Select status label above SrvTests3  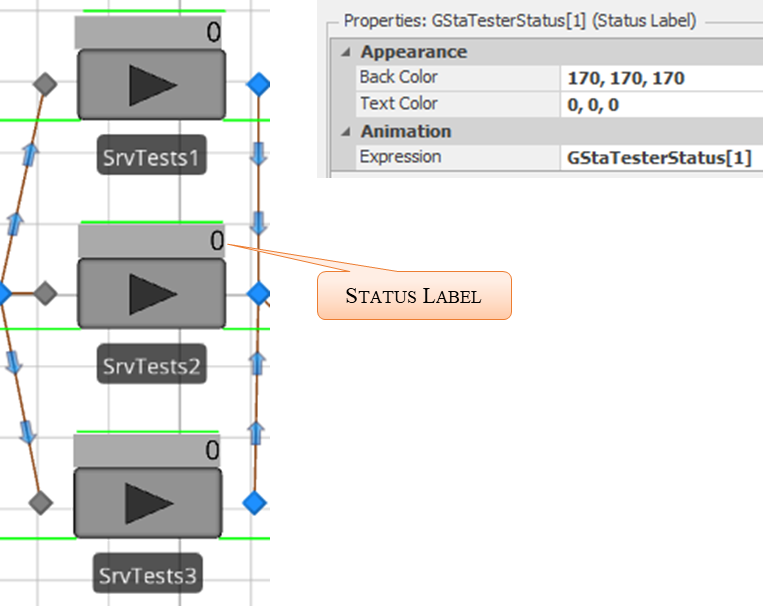click(x=148, y=450)
